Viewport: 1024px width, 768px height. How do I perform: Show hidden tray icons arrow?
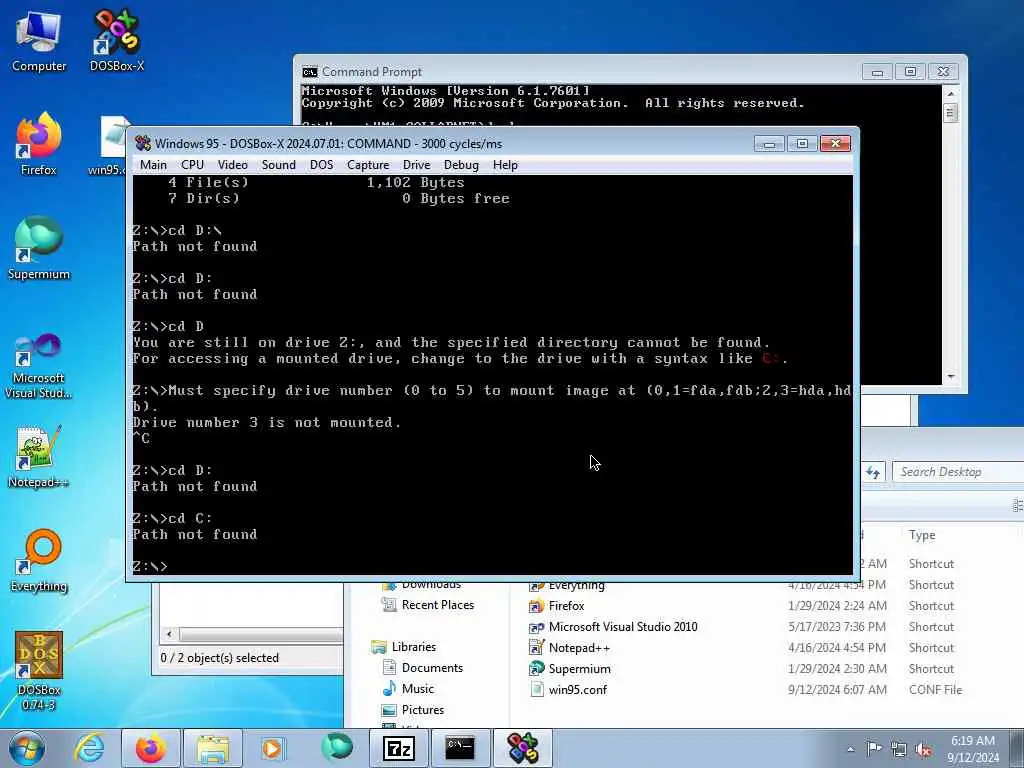pos(850,749)
